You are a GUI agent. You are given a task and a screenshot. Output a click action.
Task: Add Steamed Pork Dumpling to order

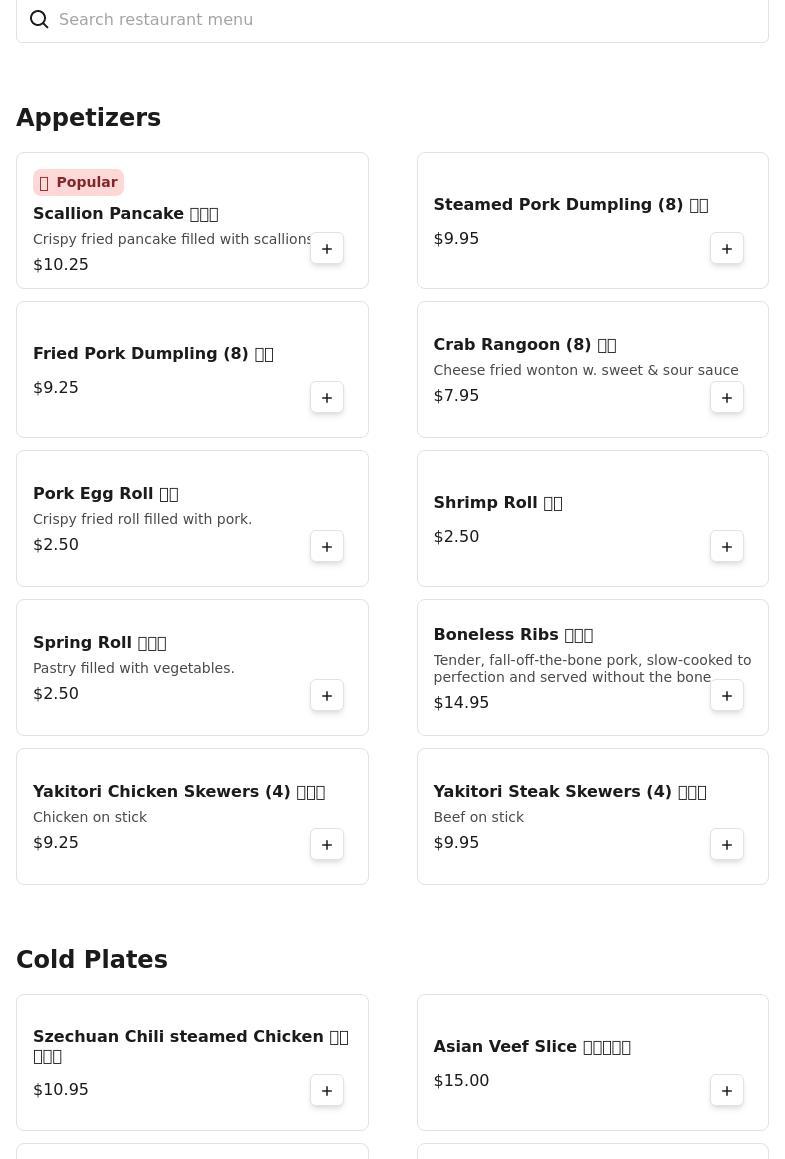coord(727,249)
